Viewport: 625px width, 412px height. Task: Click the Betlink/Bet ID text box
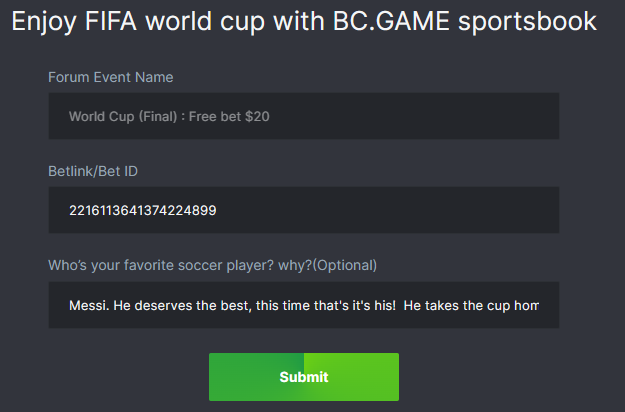coord(303,210)
